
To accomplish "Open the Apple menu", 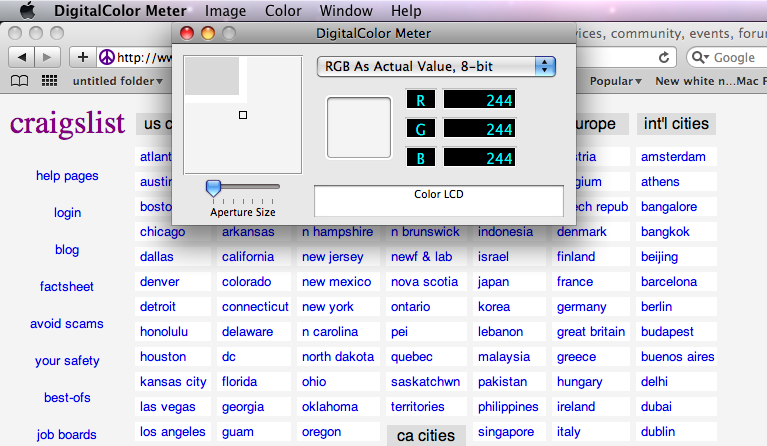I will coord(27,10).
